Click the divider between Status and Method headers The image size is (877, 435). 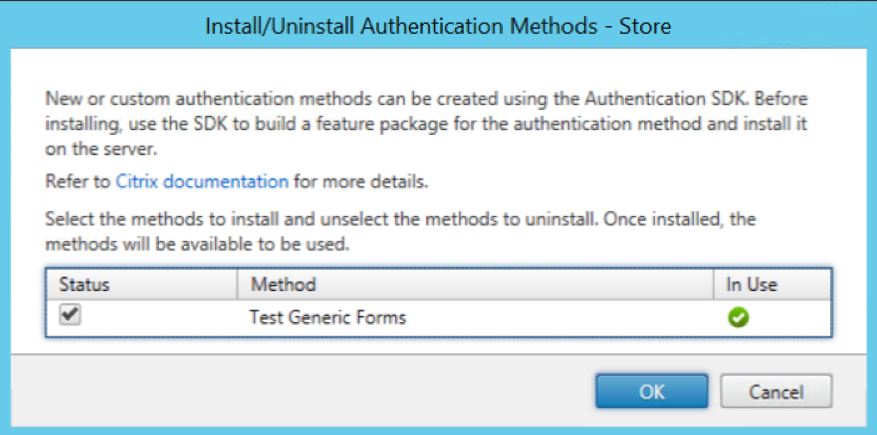(237, 285)
